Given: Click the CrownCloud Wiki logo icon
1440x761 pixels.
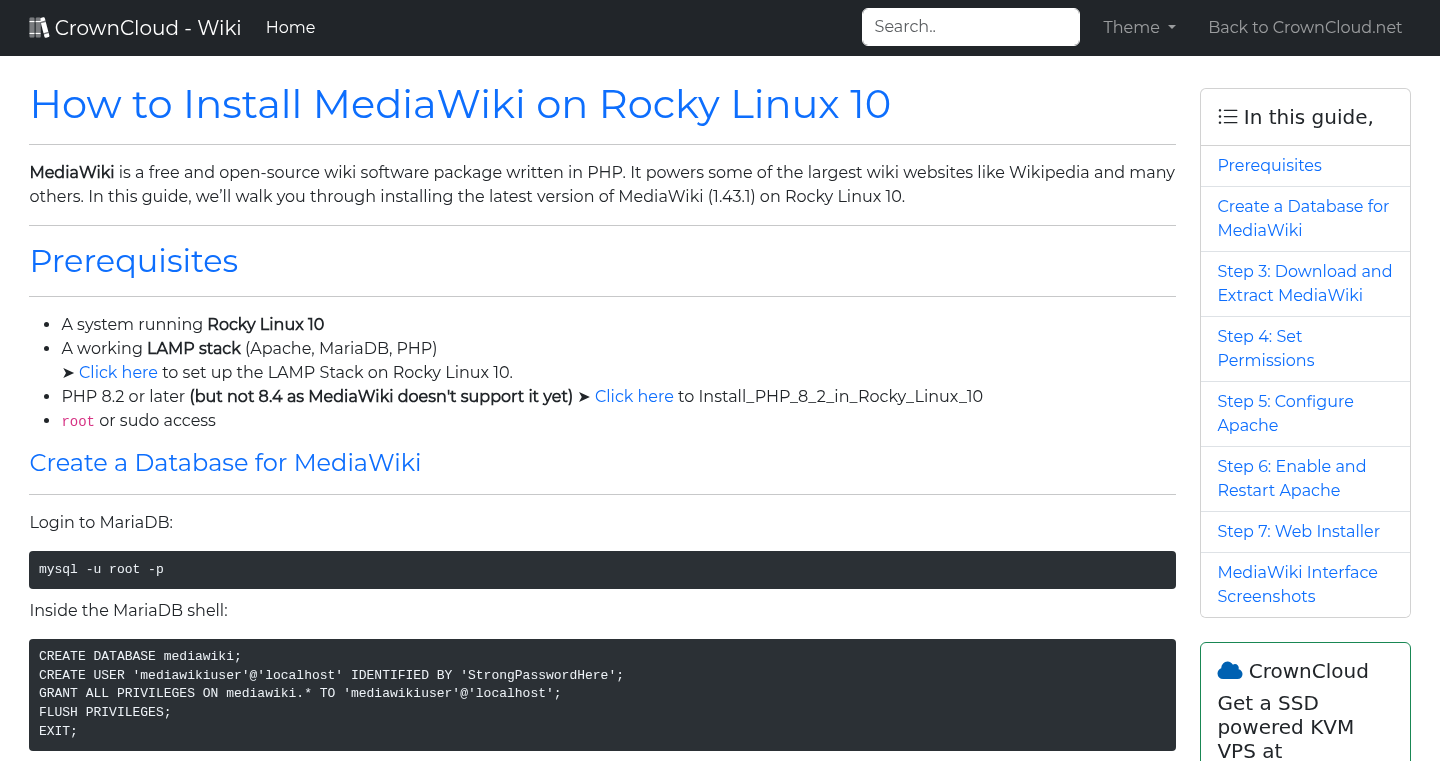Looking at the screenshot, I should point(39,26).
